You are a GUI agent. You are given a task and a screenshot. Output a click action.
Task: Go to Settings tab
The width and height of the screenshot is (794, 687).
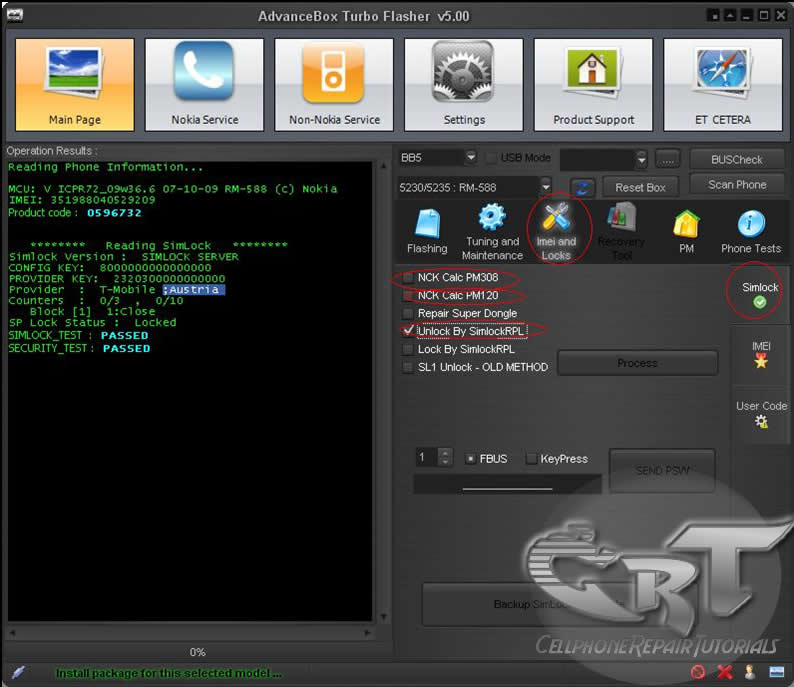pos(464,85)
